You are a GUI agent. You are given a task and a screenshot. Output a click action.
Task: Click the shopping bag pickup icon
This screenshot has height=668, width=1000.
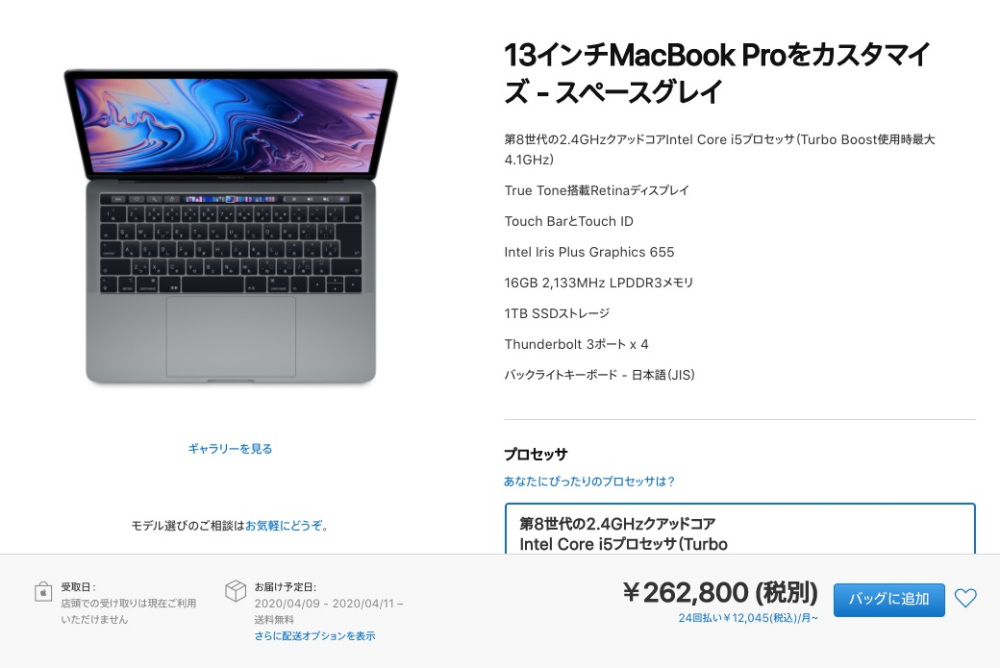(x=43, y=592)
